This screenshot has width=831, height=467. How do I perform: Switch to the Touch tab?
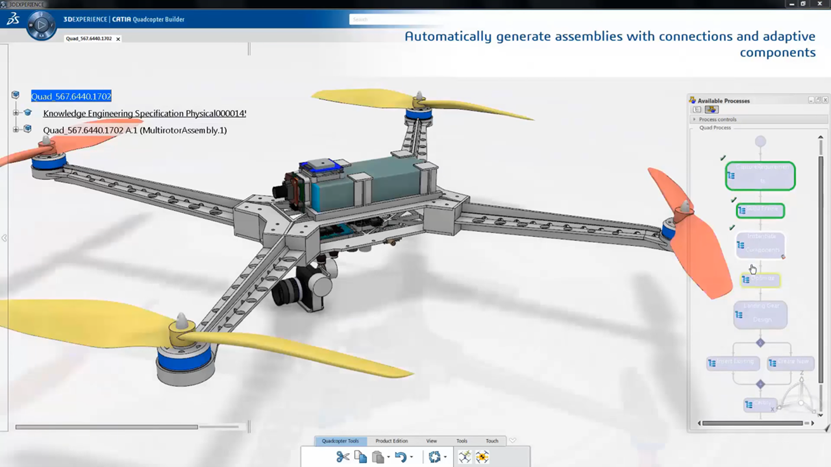[492, 441]
